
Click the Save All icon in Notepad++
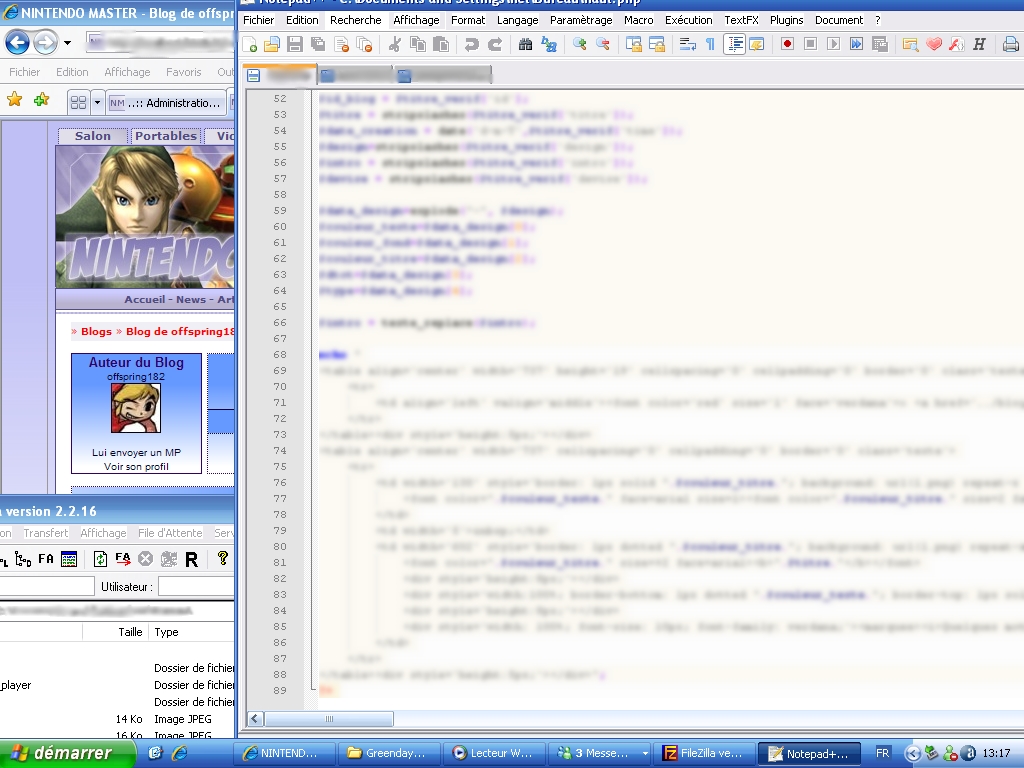point(318,44)
